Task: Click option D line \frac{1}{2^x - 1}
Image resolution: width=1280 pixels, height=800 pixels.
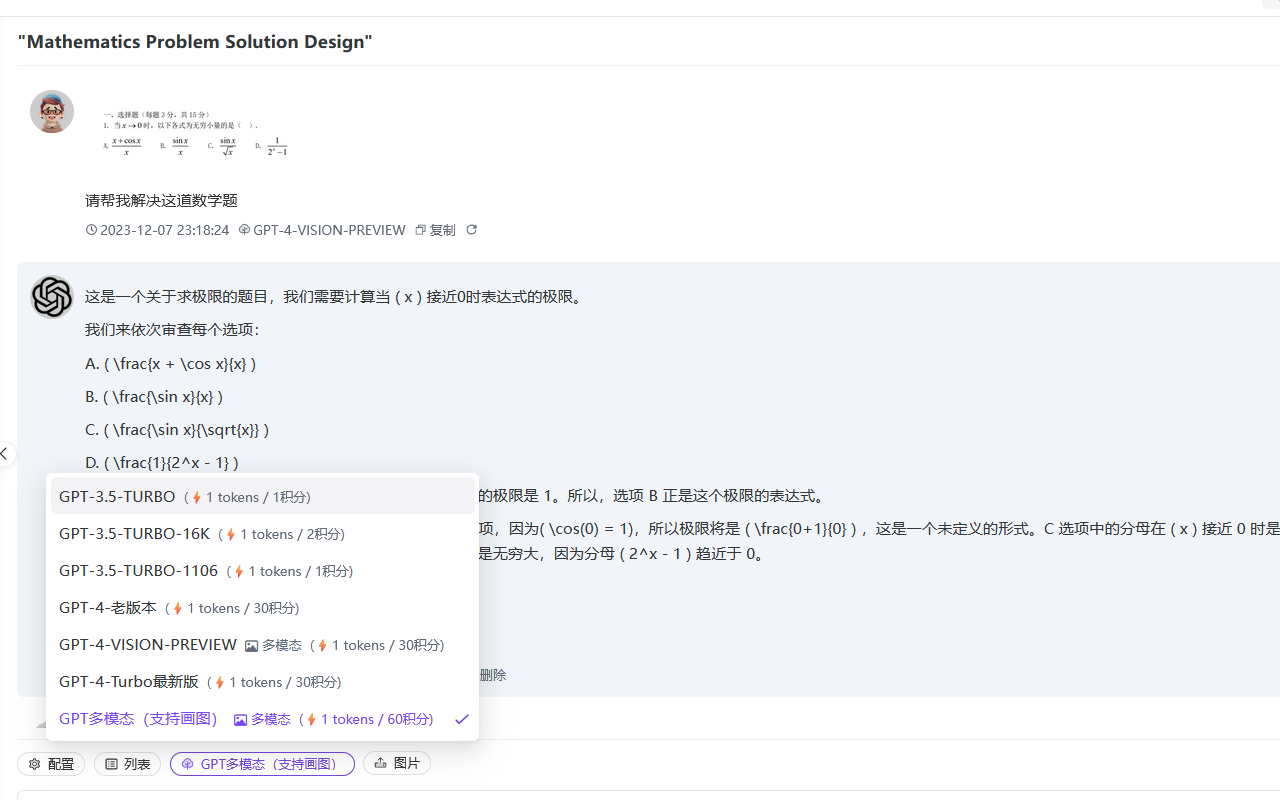Action: (x=162, y=462)
